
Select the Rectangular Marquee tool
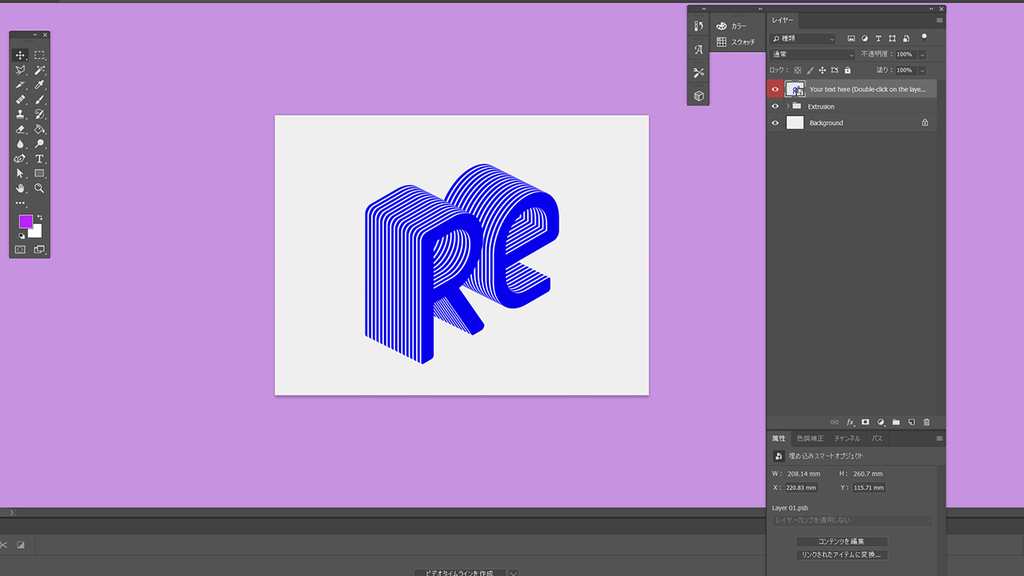coord(39,56)
